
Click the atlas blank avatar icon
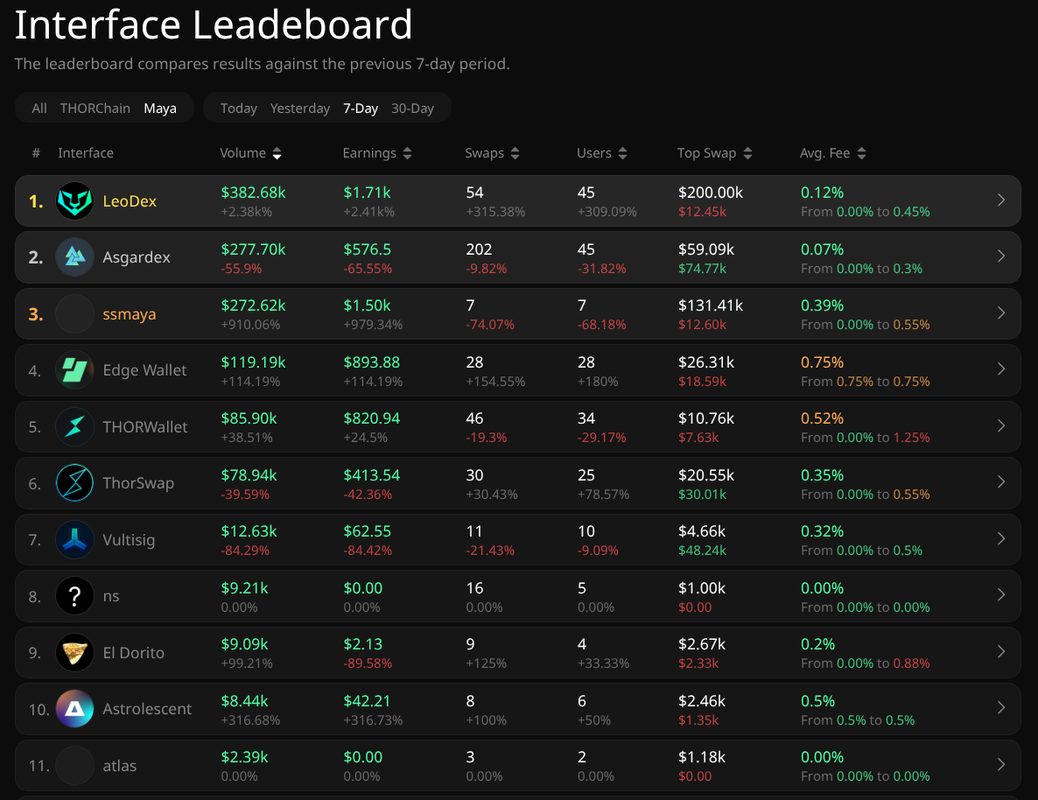click(x=75, y=766)
